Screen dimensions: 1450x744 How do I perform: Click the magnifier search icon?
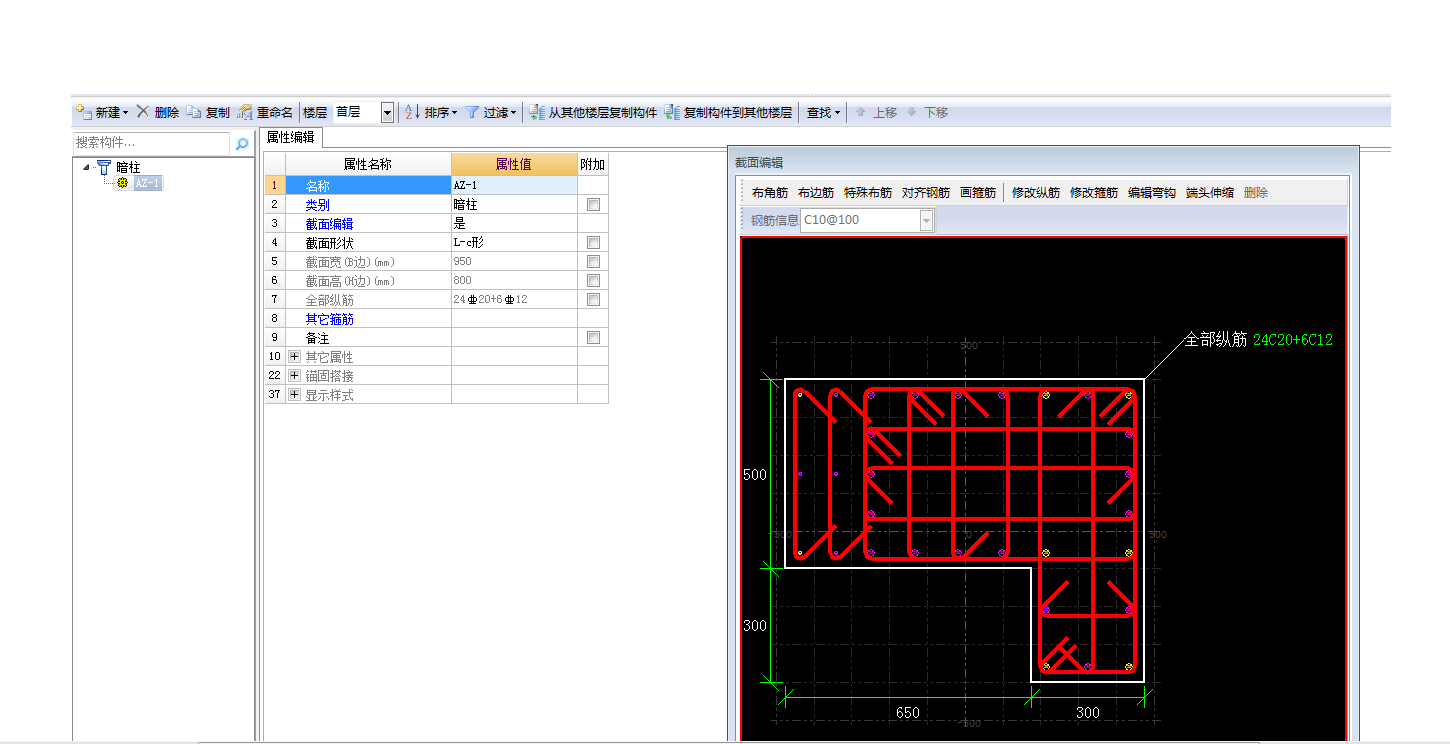coord(242,144)
